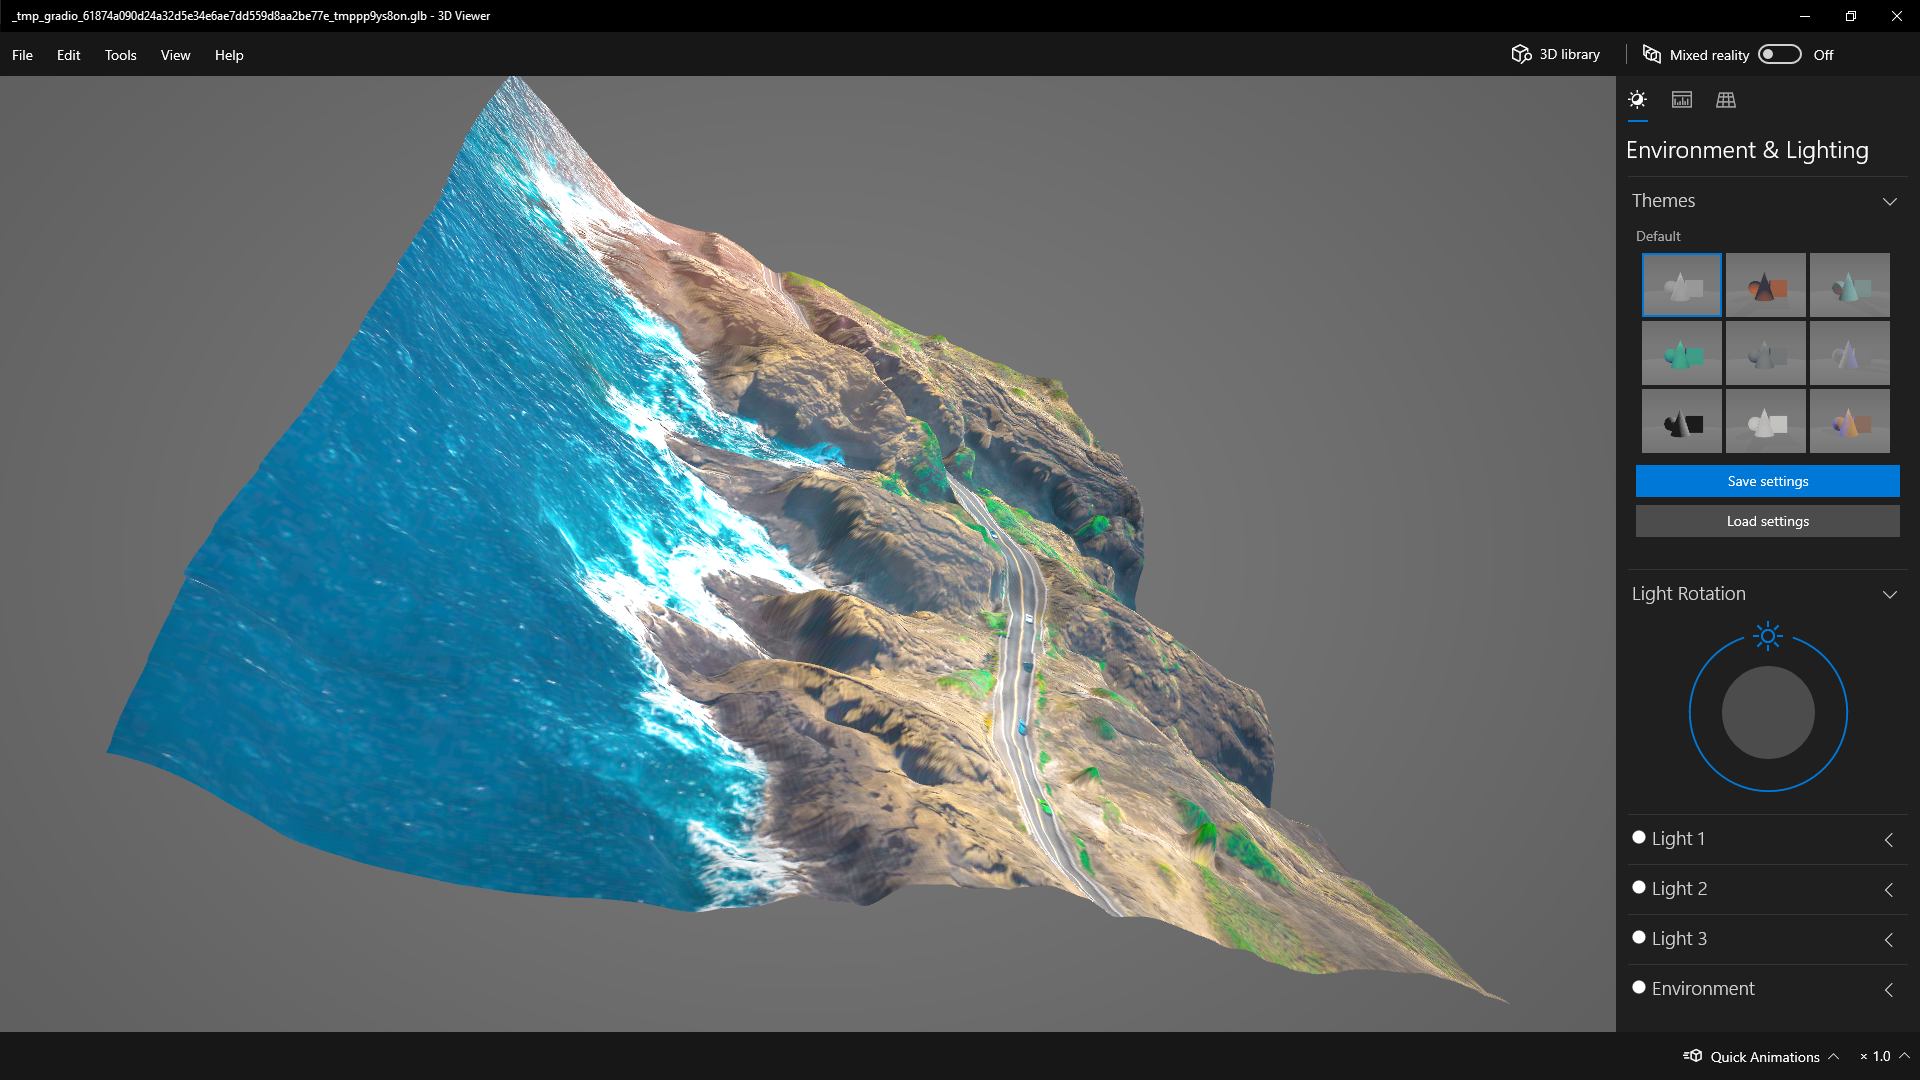Disable the Environment lighting toggle
This screenshot has width=1920, height=1080.
click(1639, 987)
